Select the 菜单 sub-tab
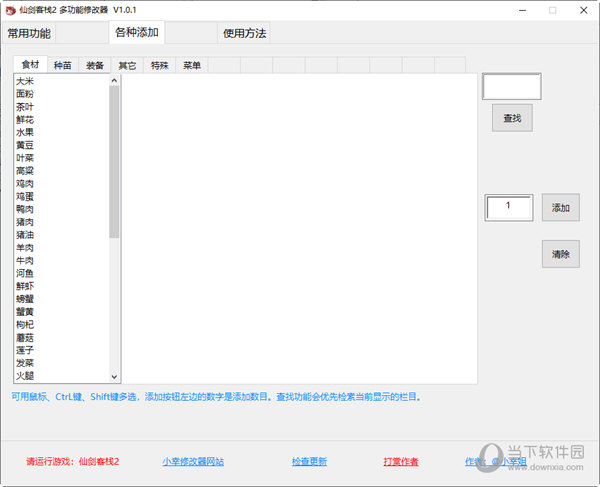This screenshot has width=600, height=487. tap(192, 65)
